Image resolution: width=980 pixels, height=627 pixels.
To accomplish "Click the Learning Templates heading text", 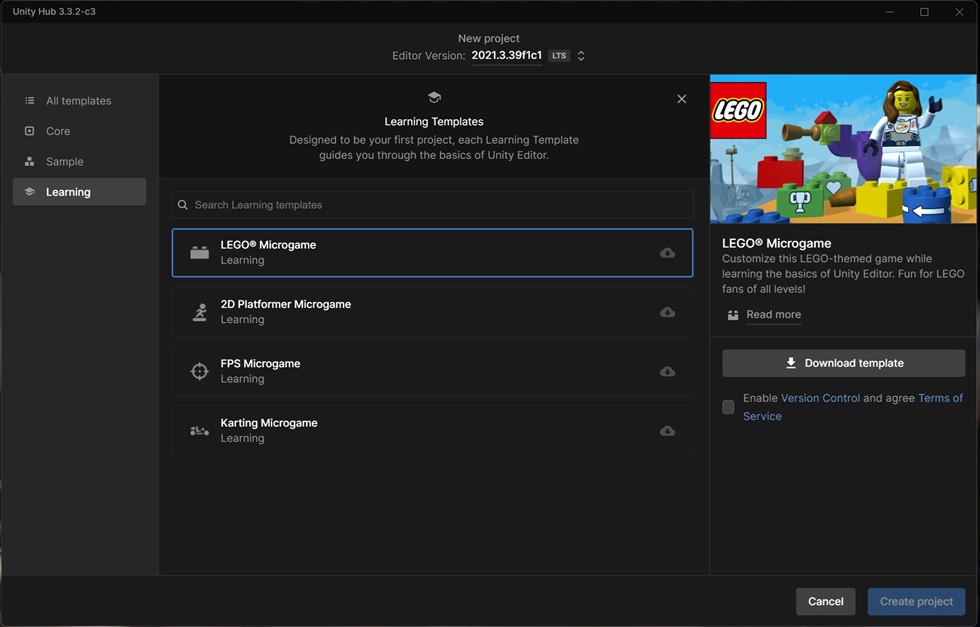I will (x=434, y=121).
